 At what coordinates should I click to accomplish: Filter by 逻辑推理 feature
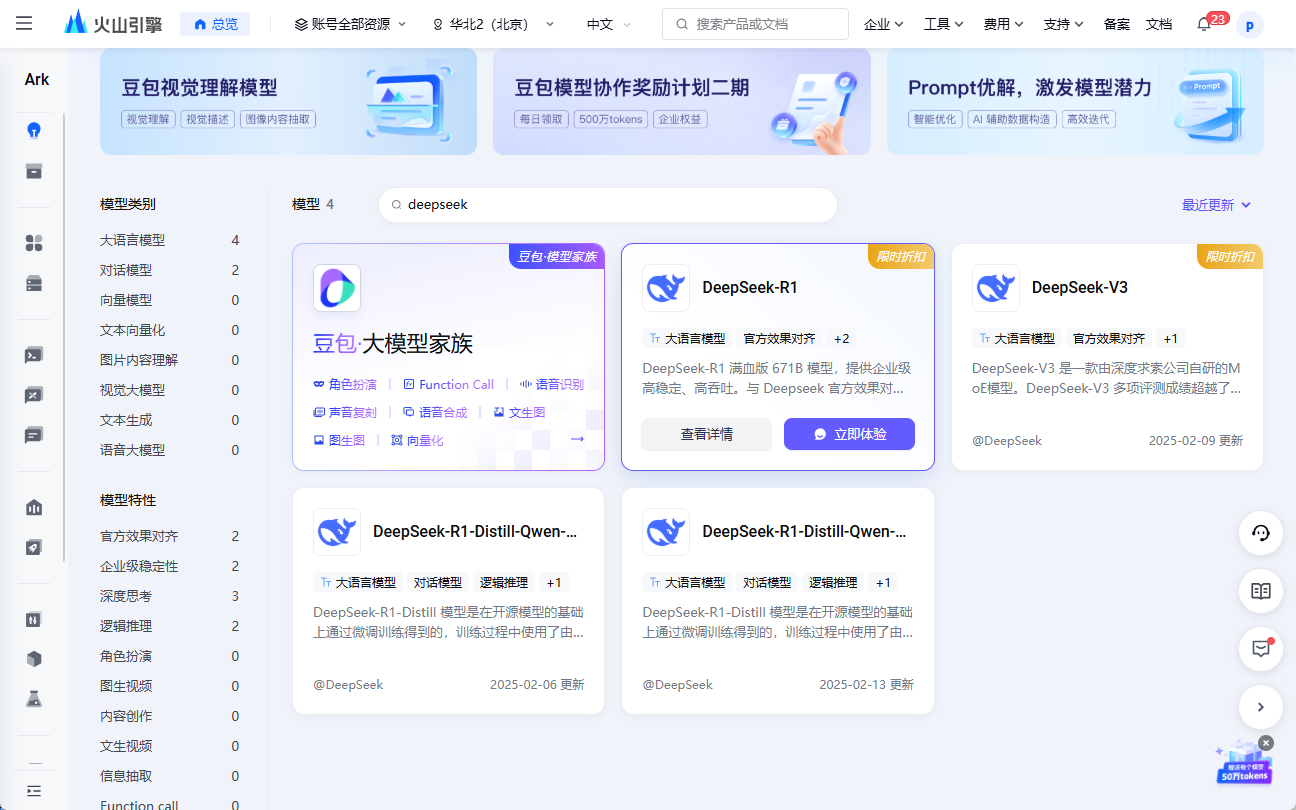[x=170, y=626]
